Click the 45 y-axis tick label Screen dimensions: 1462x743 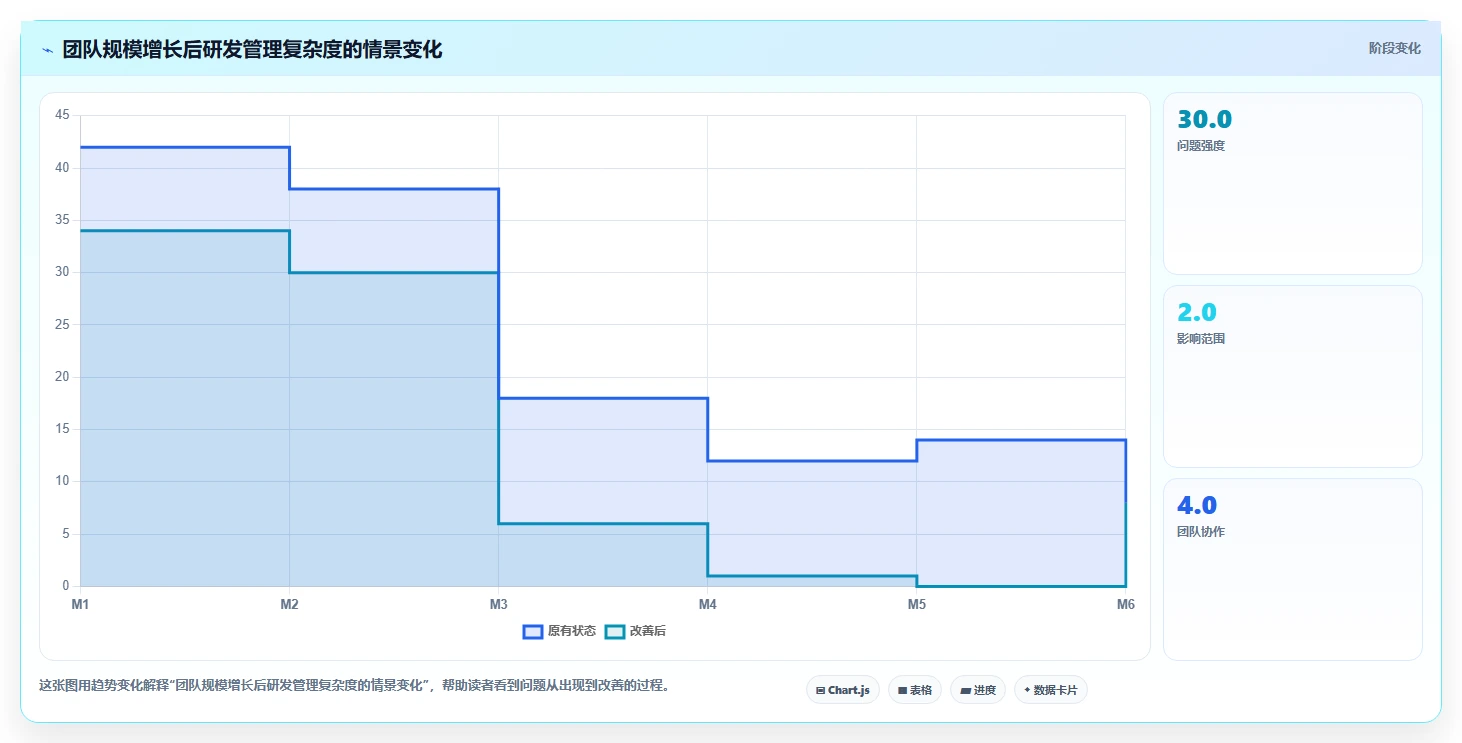(62, 115)
